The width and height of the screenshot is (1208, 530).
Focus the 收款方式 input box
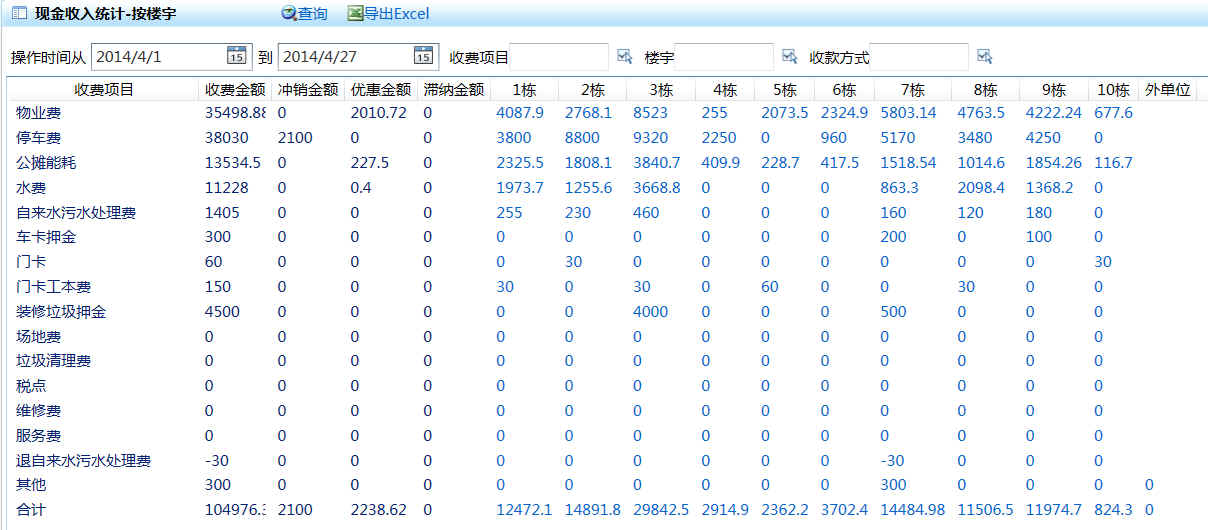919,57
